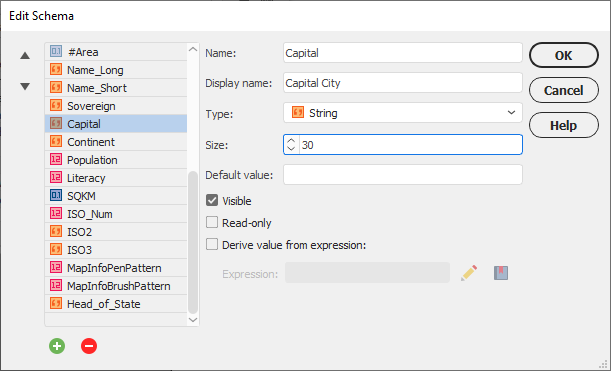Click the green add field icon

tap(57, 346)
